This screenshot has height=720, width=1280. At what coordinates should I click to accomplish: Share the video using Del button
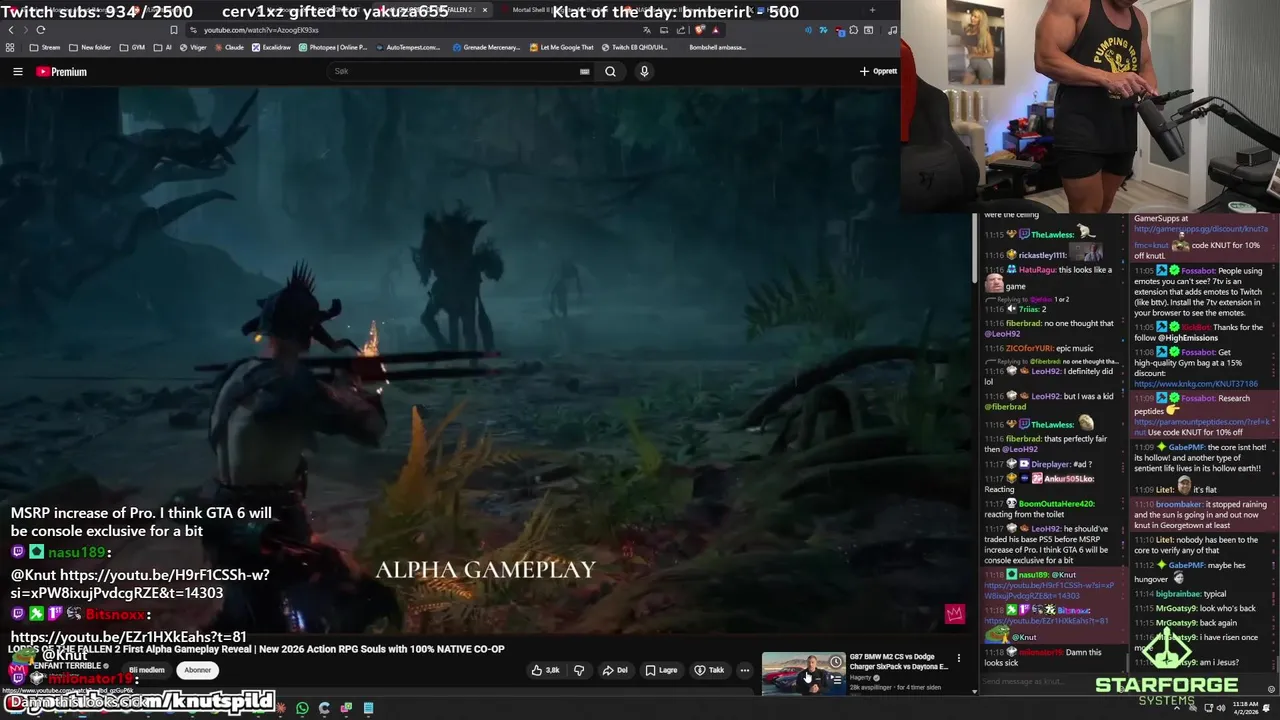(615, 670)
